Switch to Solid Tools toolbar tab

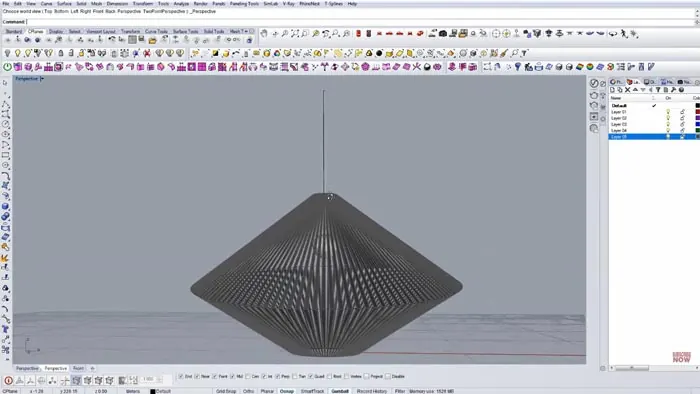[214, 32]
